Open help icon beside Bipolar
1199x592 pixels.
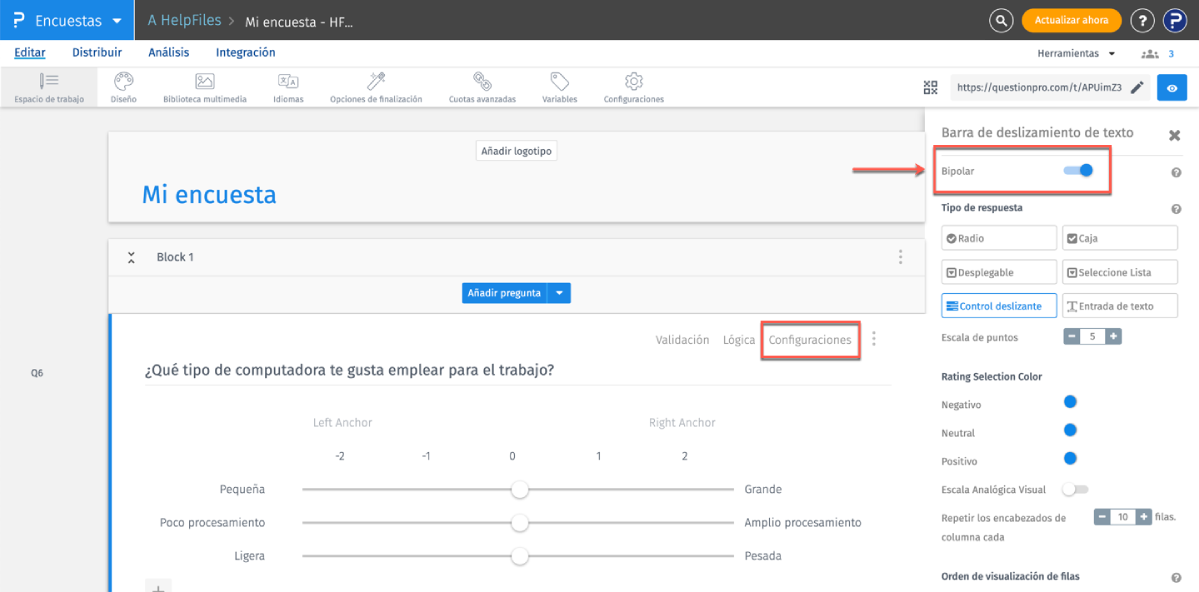pyautogui.click(x=1177, y=173)
